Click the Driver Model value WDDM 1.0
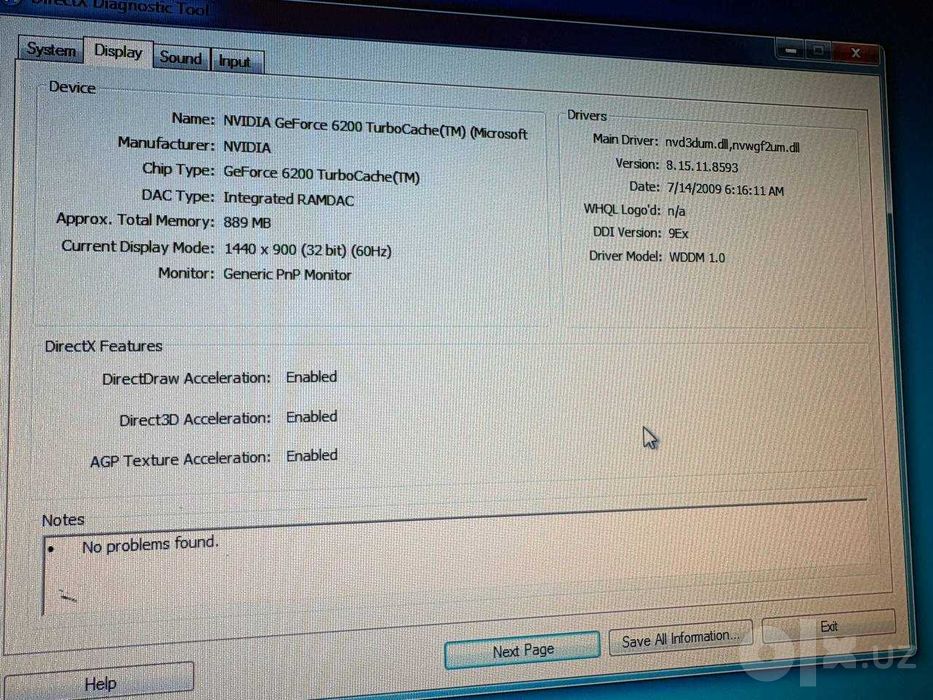 (x=697, y=257)
